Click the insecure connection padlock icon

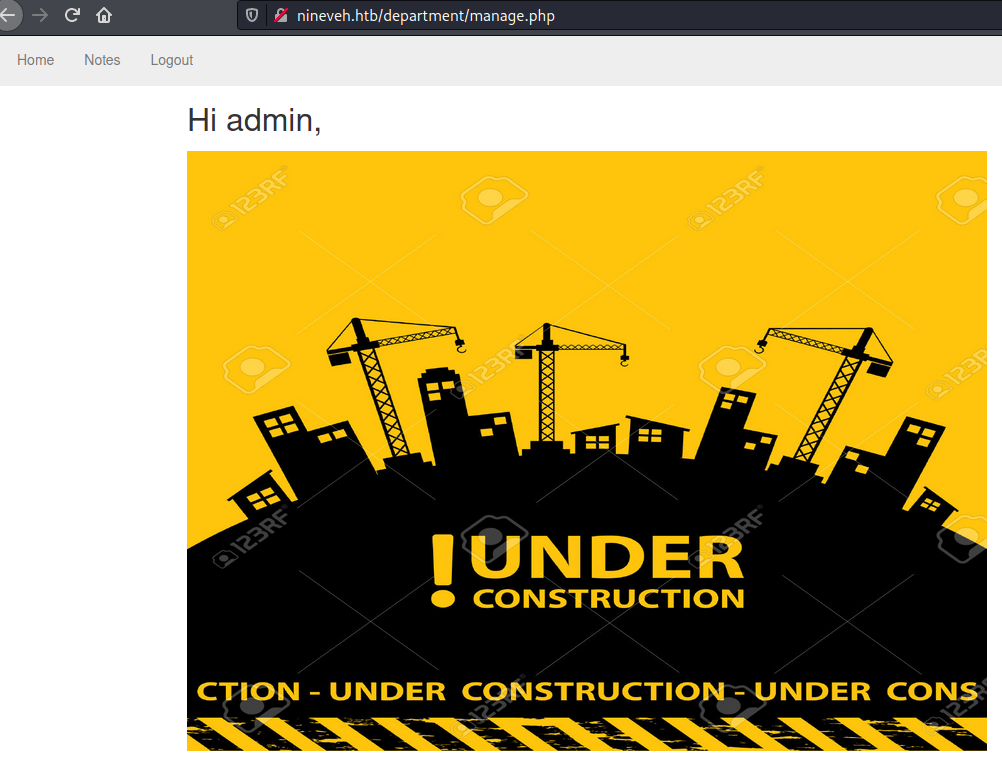click(x=280, y=15)
